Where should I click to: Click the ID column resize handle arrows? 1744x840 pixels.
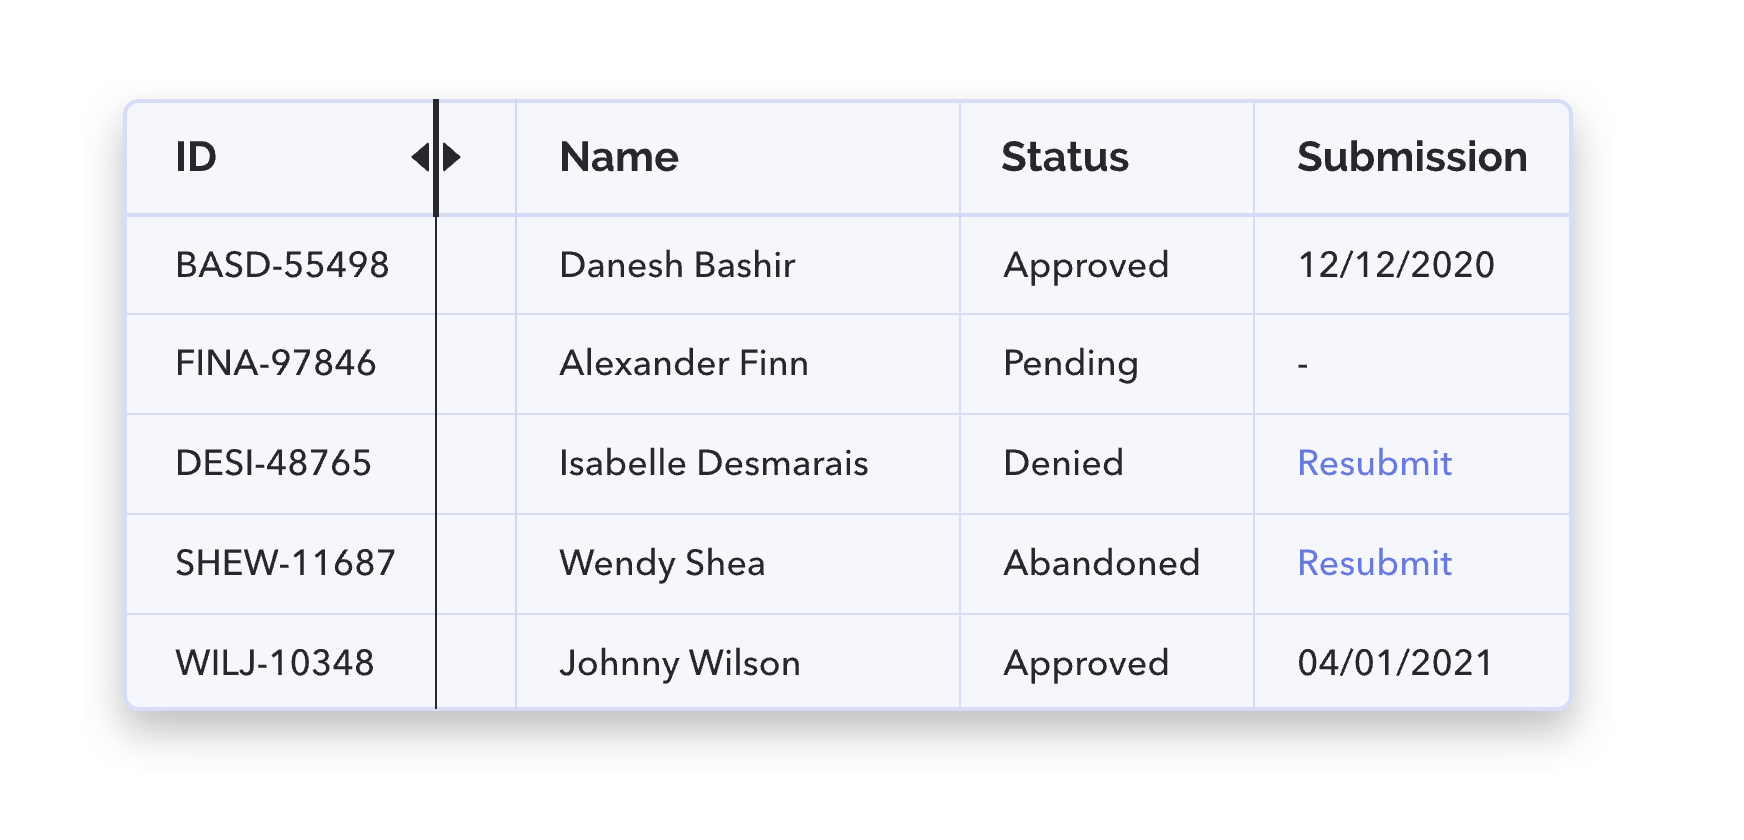tap(436, 157)
